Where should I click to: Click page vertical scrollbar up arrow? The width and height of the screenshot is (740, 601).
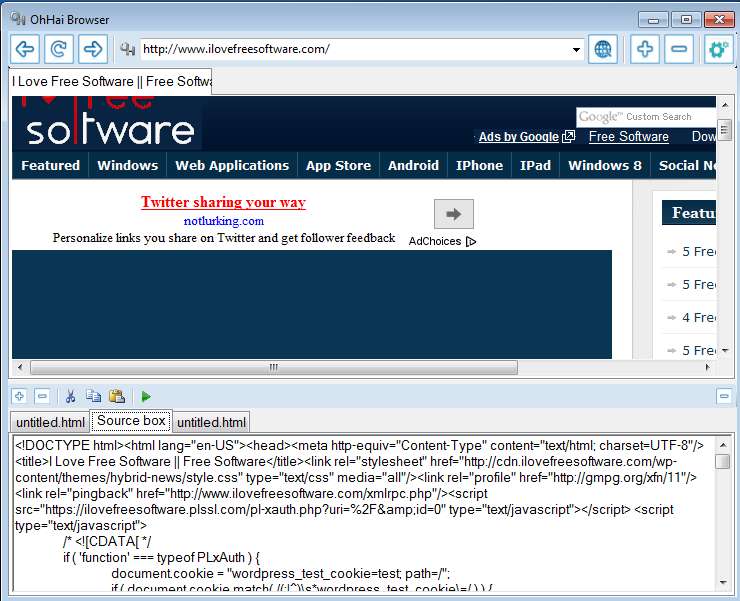pyautogui.click(x=724, y=104)
